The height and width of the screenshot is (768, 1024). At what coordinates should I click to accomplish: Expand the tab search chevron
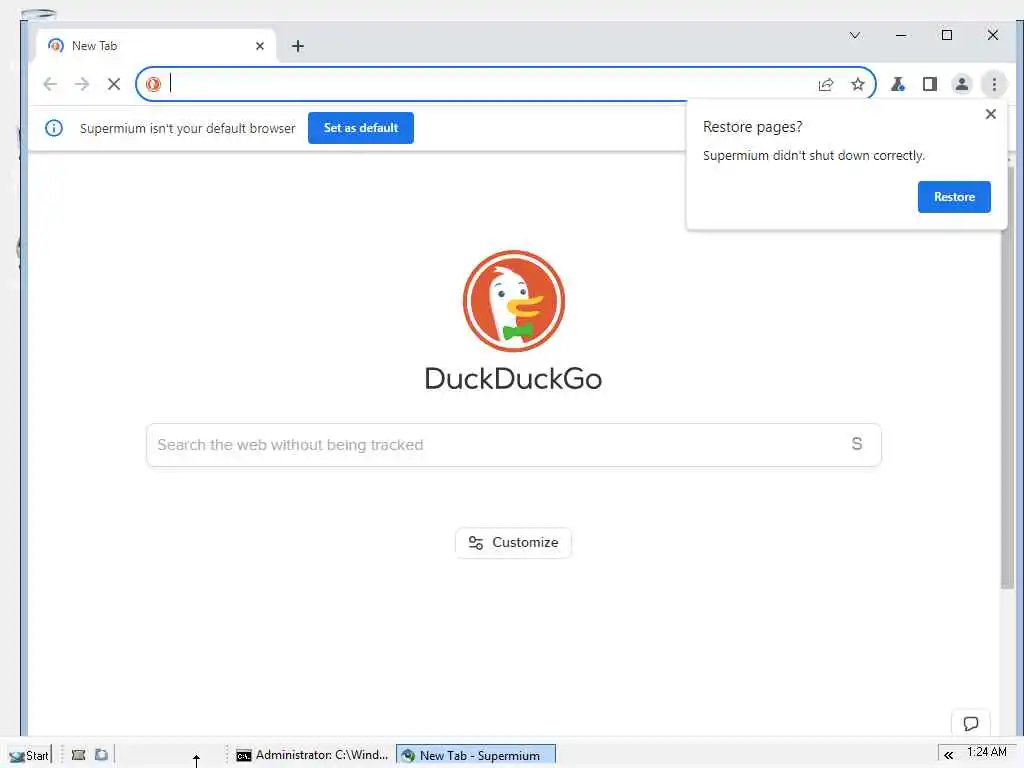pyautogui.click(x=854, y=35)
